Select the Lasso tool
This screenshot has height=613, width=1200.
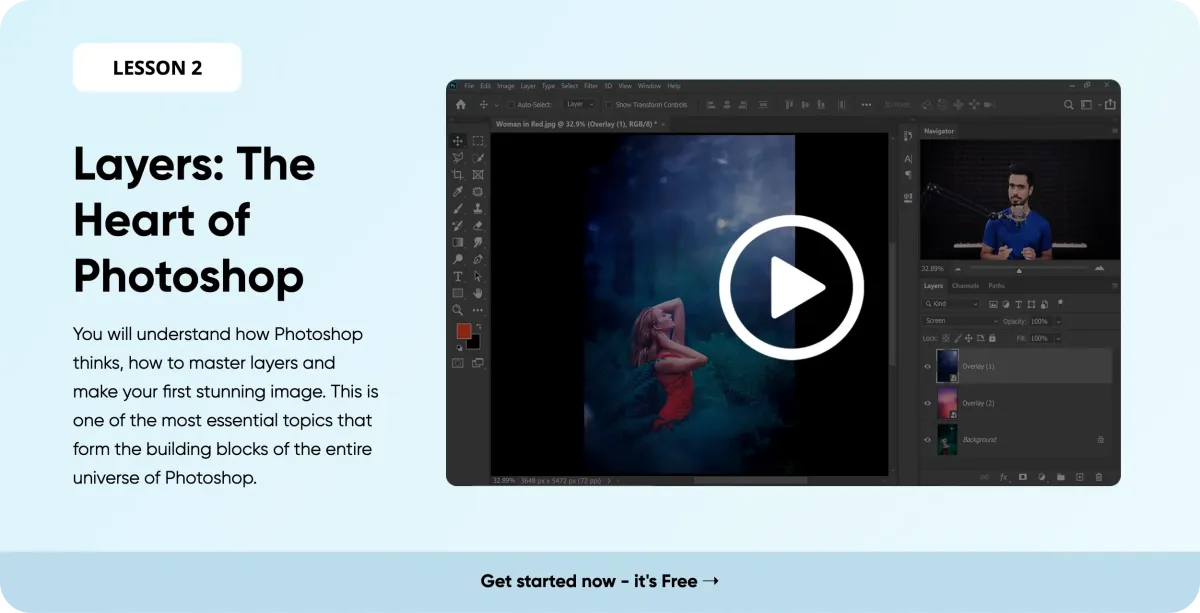coord(458,158)
